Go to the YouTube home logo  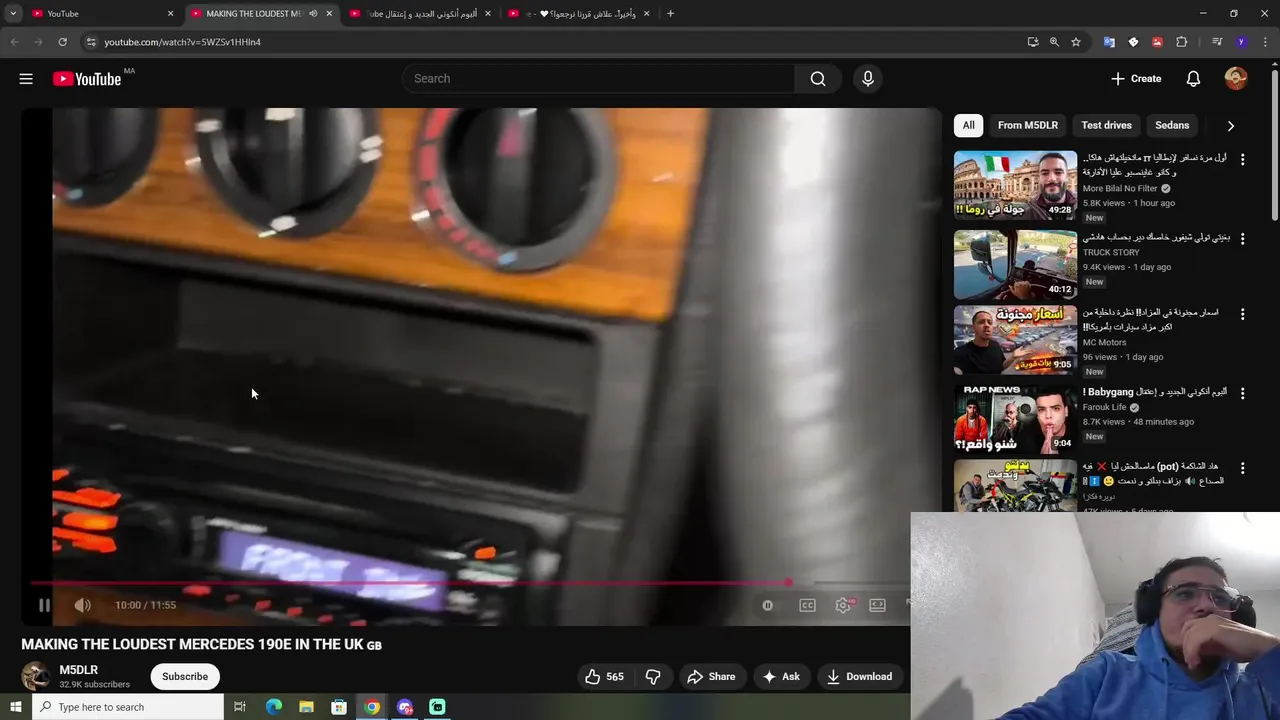point(87,79)
